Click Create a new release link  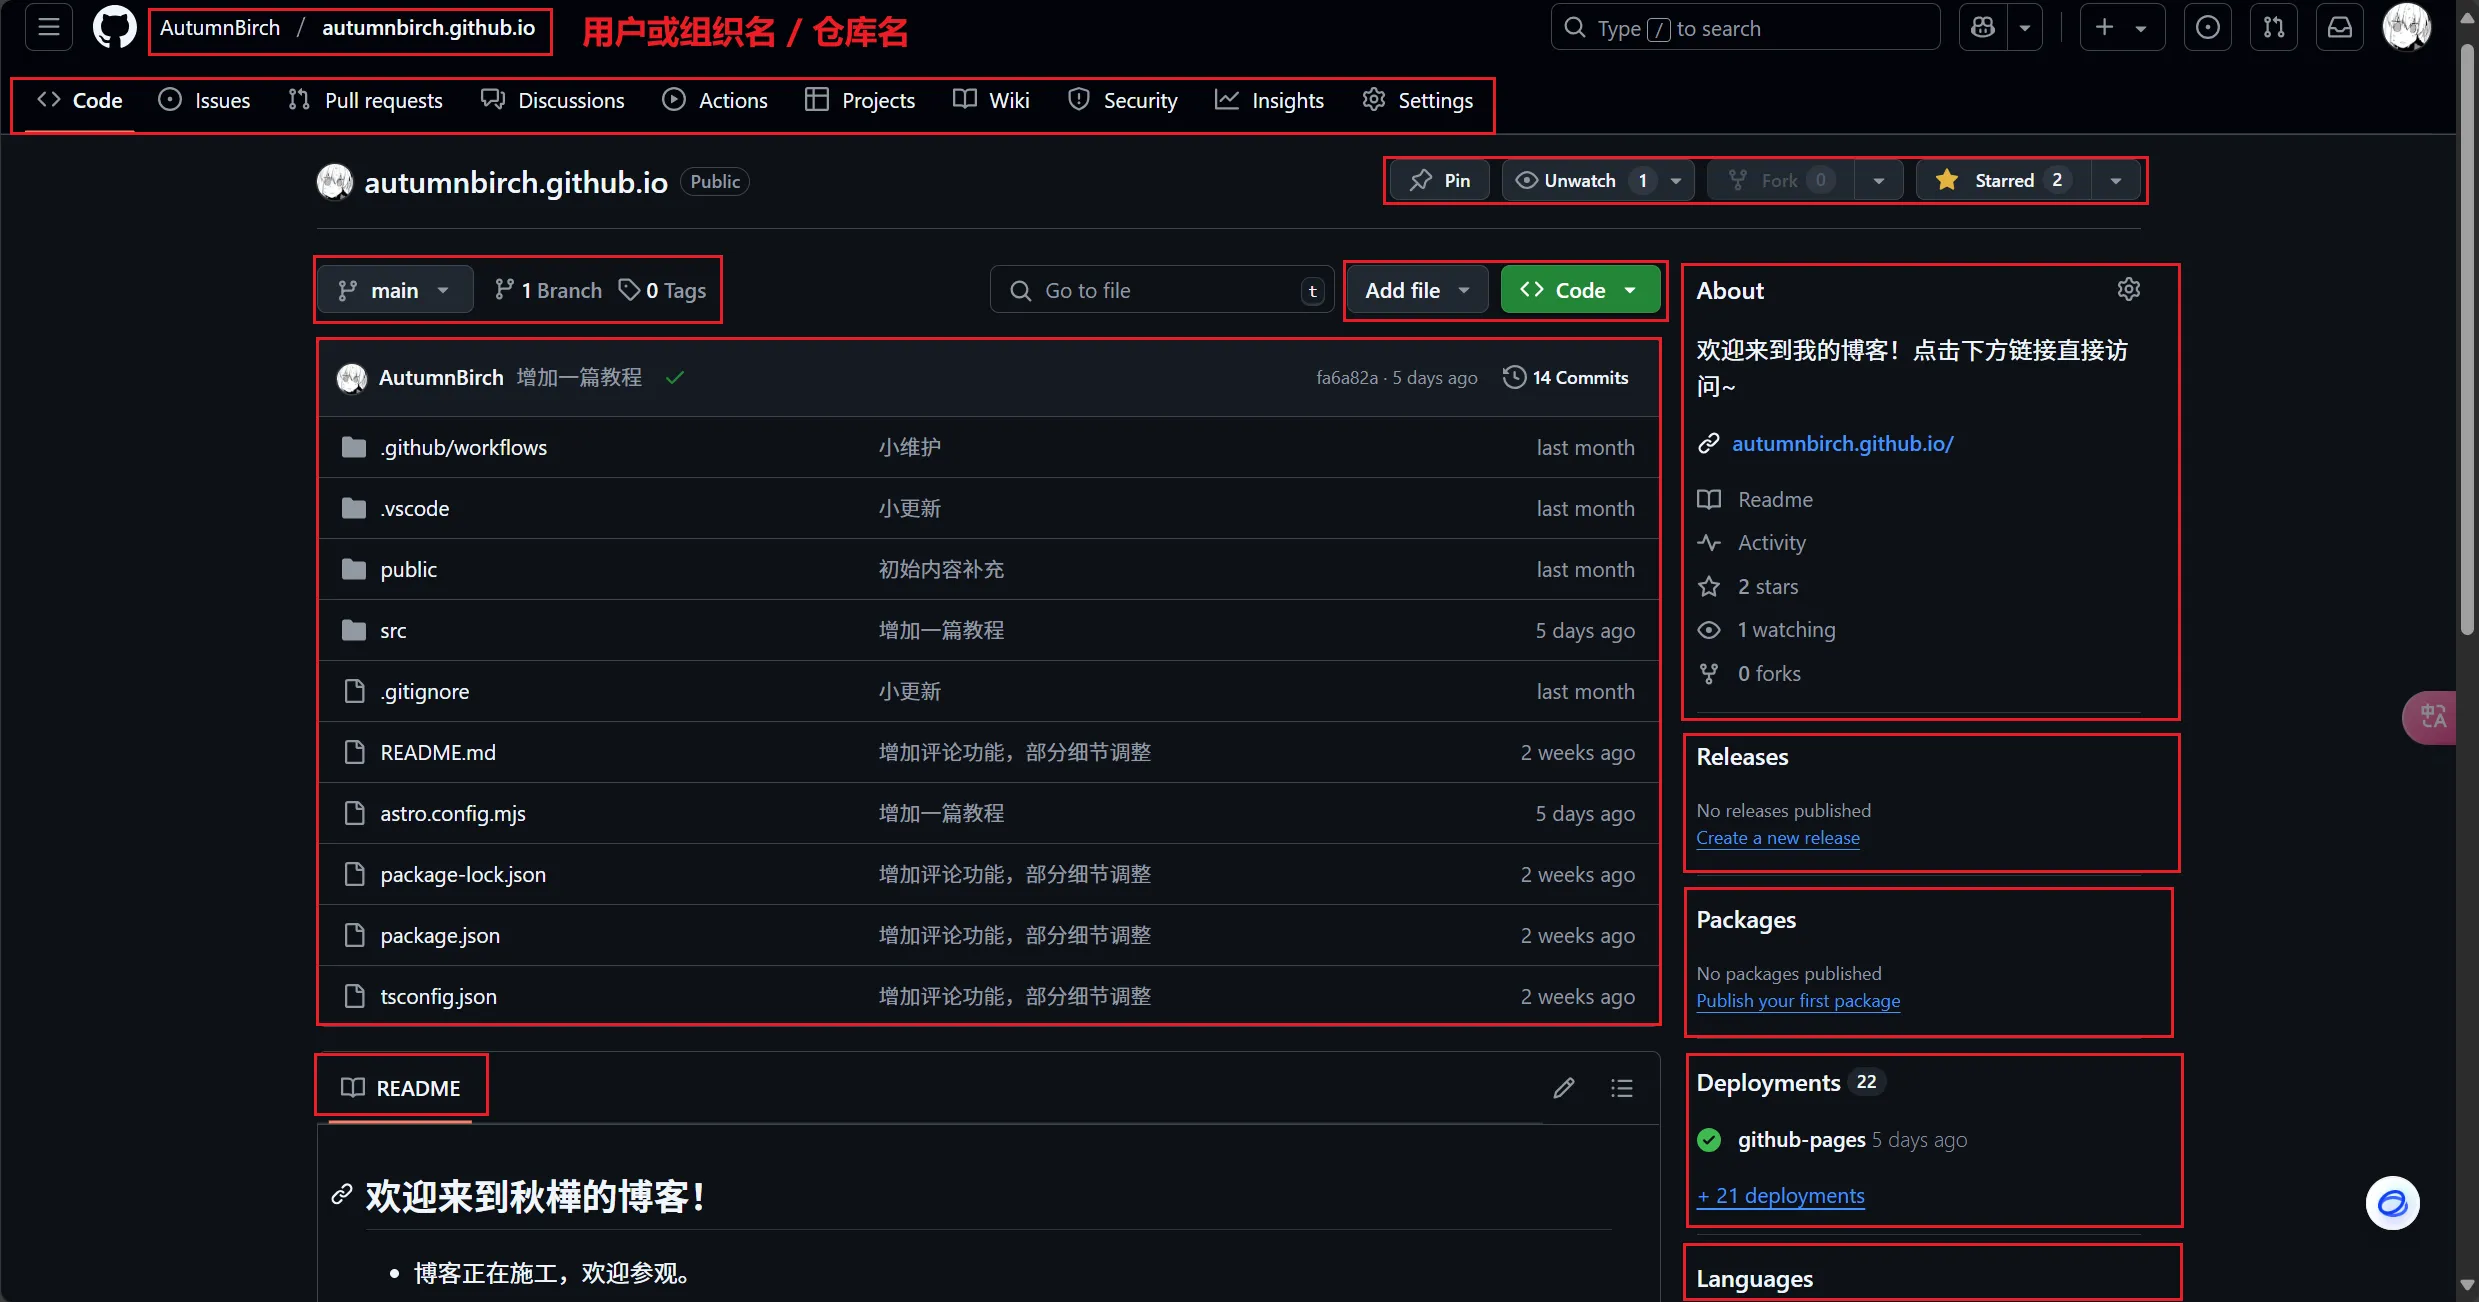coord(1778,838)
